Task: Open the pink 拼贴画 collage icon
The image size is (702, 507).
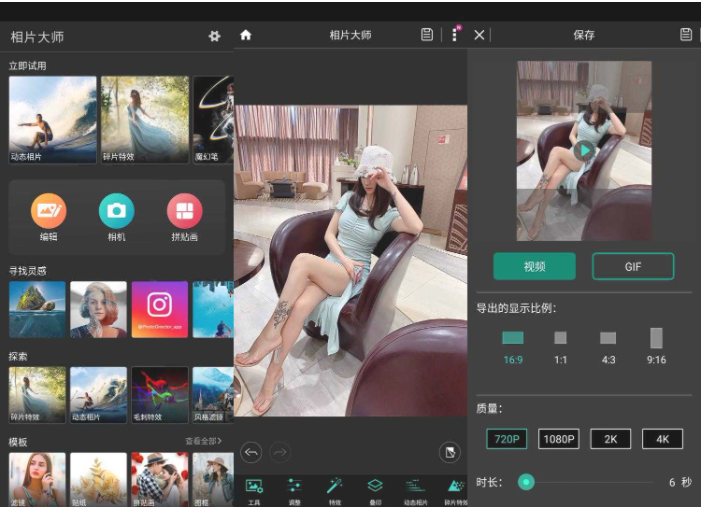Action: point(184,211)
